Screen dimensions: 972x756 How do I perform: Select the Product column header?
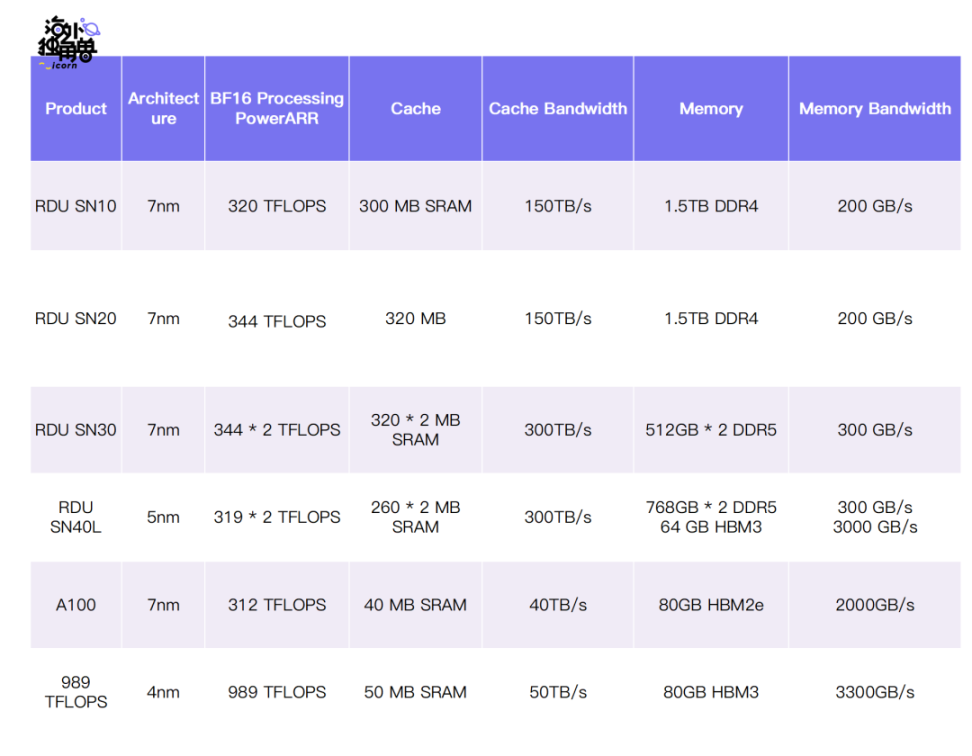[x=76, y=108]
